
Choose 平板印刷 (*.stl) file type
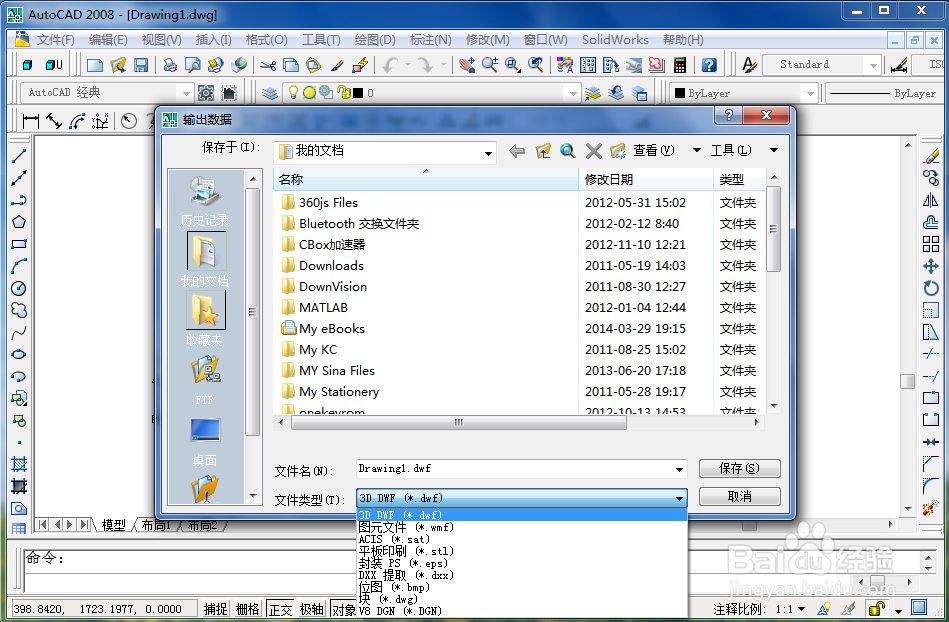(x=522, y=551)
